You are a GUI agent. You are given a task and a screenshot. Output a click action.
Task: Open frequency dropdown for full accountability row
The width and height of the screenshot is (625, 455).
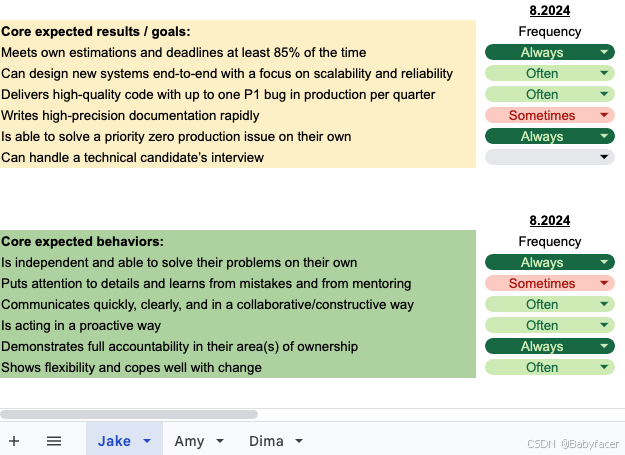[x=604, y=346]
